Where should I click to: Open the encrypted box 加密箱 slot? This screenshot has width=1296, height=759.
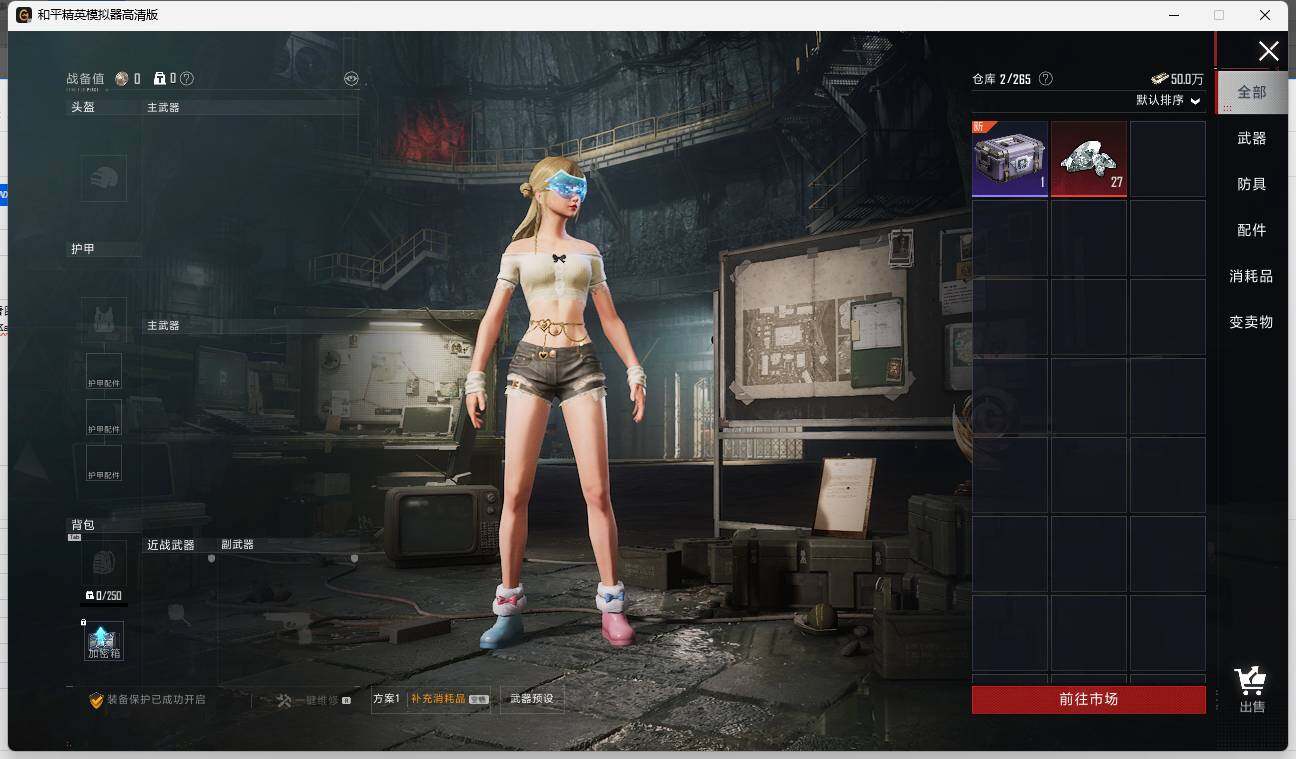104,641
